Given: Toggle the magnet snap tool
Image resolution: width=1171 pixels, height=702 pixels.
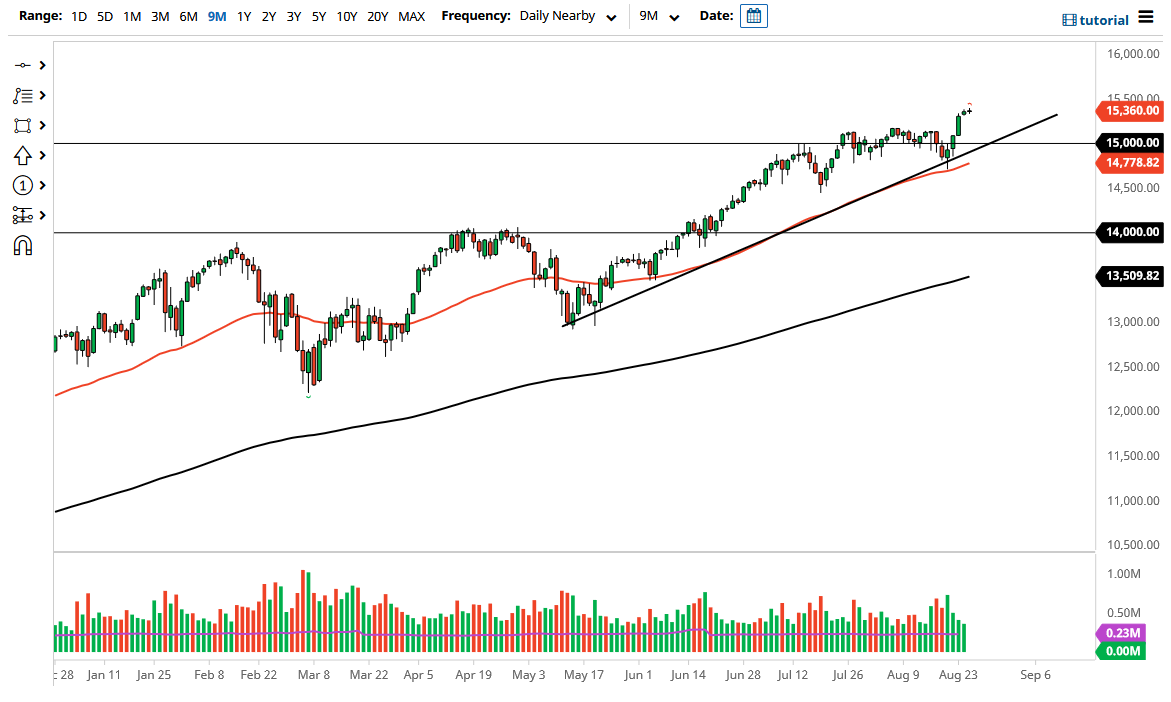Looking at the screenshot, I should point(22,245).
